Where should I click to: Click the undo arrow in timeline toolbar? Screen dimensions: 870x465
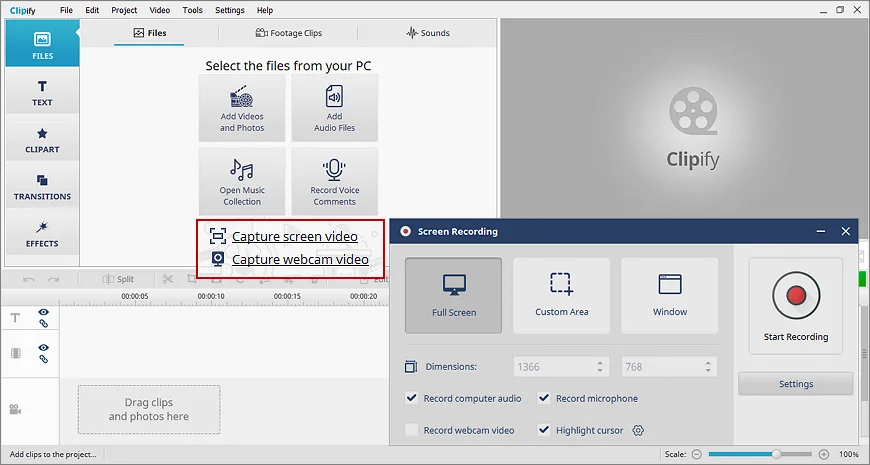(29, 279)
